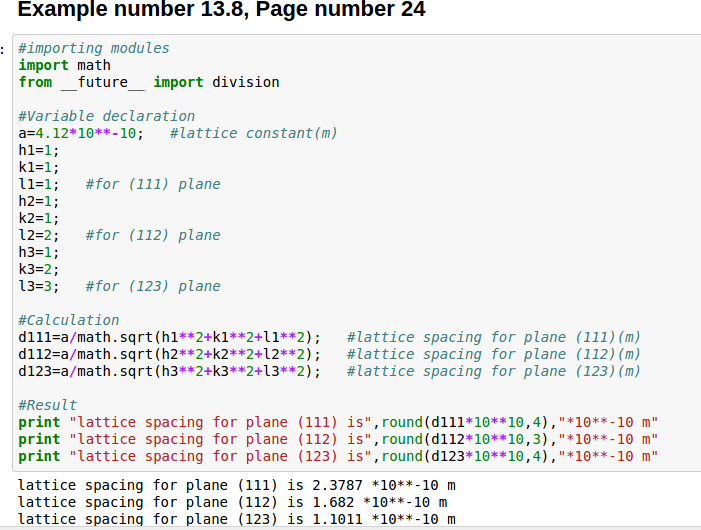The width and height of the screenshot is (701, 530).
Task: Click the '#for (111) plane' comment
Action: pyautogui.click(x=153, y=184)
